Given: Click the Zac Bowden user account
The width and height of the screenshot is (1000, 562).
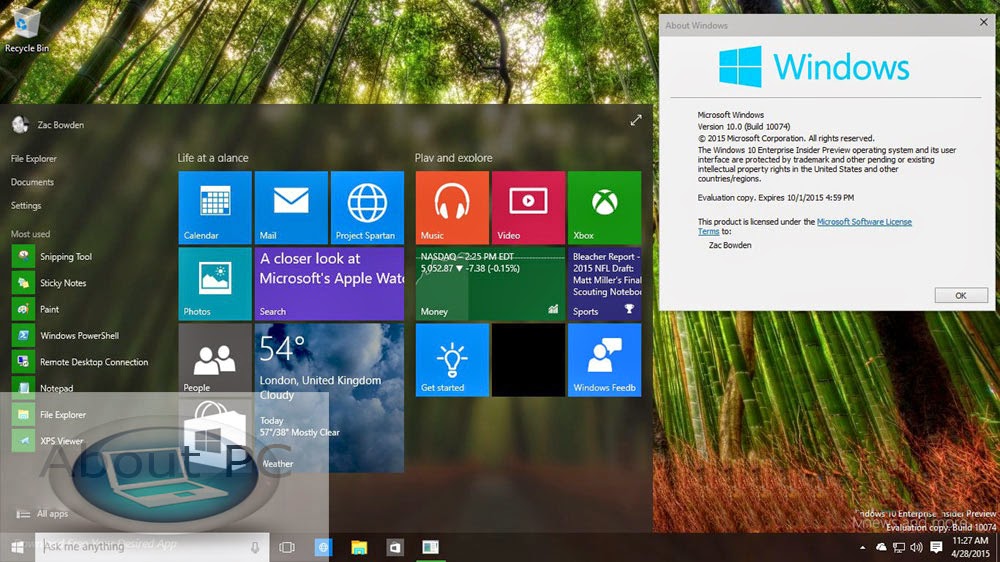Looking at the screenshot, I should (x=48, y=124).
